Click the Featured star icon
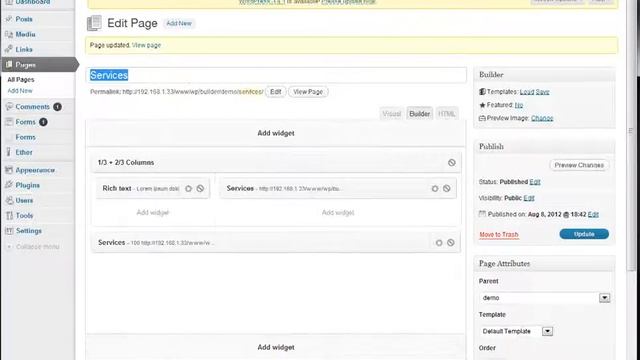Image resolution: width=640 pixels, height=360 pixels. (x=482, y=105)
